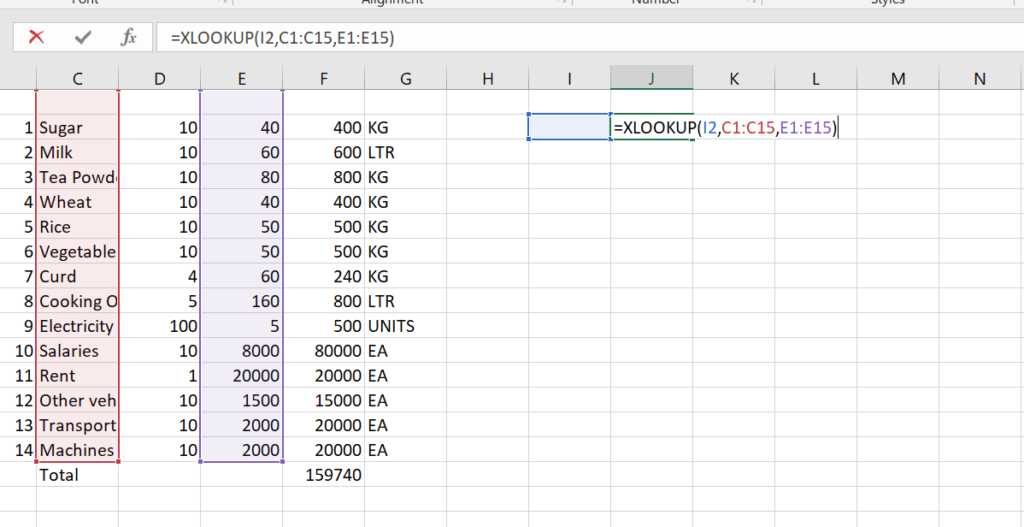Click the 15000 cell in column F
The width and height of the screenshot is (1024, 527).
point(324,400)
